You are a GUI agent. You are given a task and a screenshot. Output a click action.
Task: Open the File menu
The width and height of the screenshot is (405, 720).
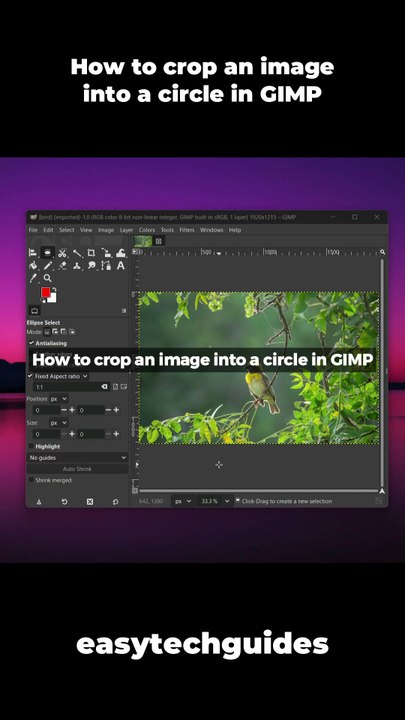(33, 230)
